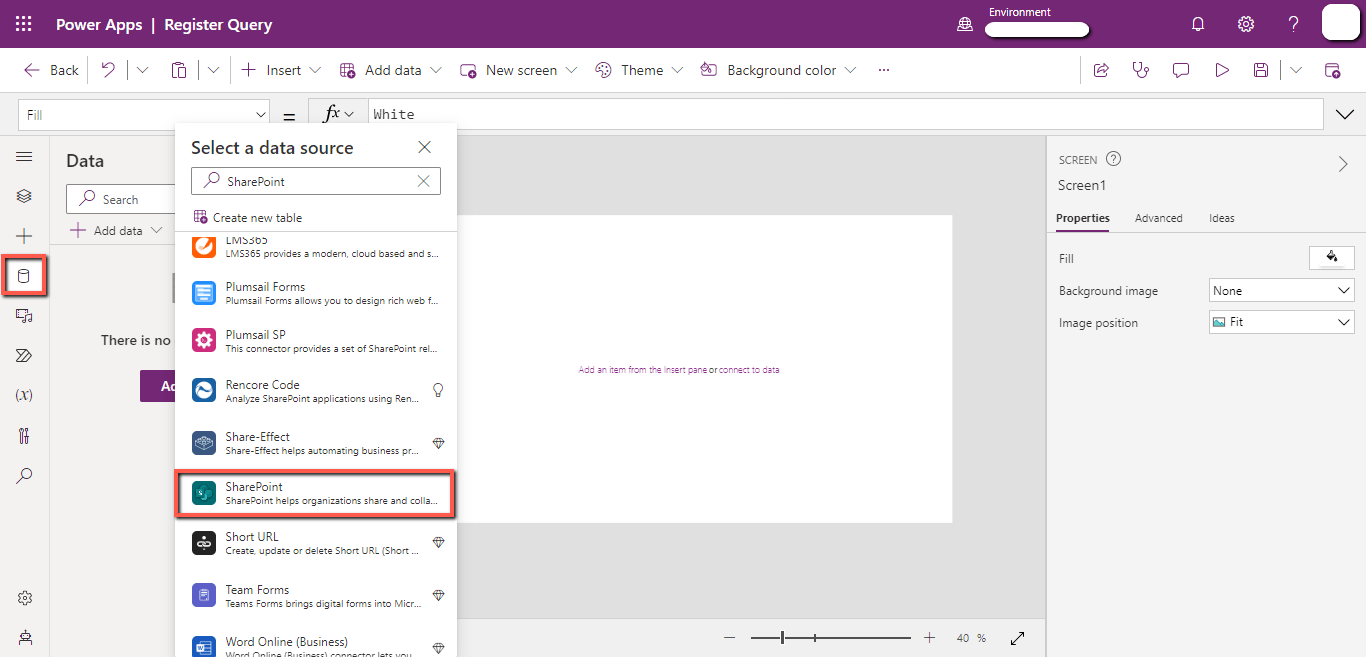
Task: Click the help question mark icon
Action: [x=1294, y=24]
